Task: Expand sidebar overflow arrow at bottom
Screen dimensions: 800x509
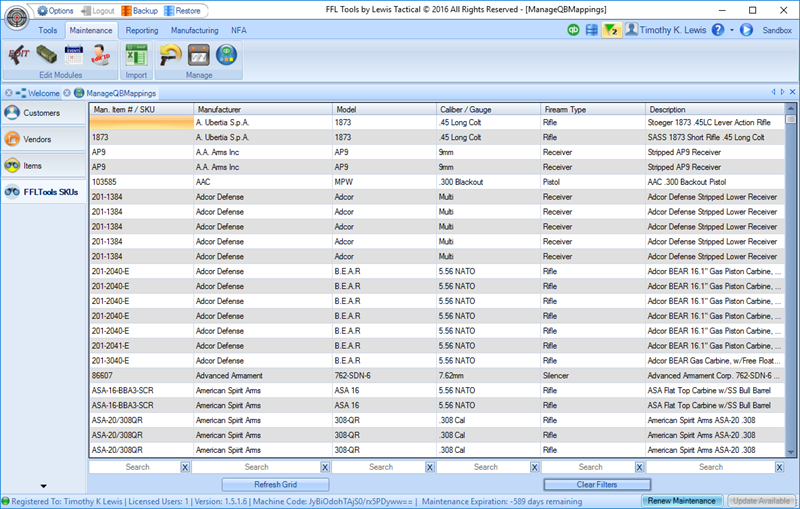Action: tap(43, 487)
